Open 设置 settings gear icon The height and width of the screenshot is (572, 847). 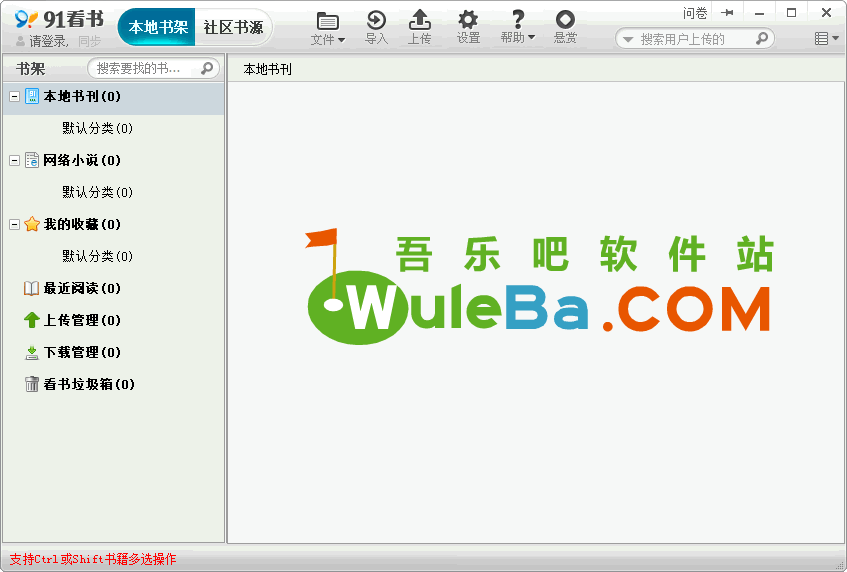click(468, 20)
